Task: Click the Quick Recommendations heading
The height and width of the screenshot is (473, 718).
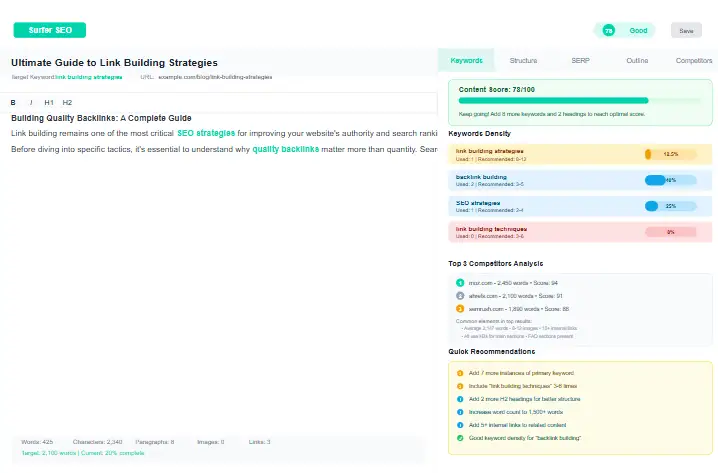Action: 492,352
